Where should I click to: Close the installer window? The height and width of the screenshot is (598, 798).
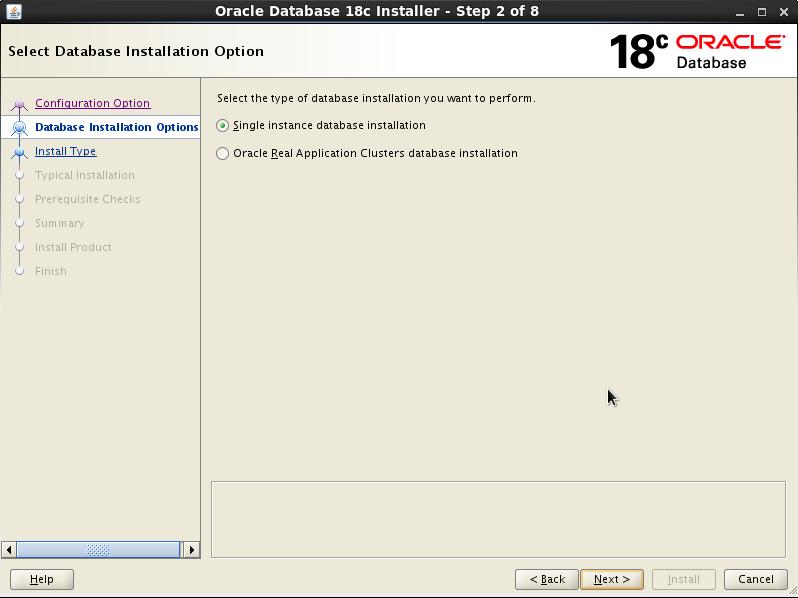[784, 12]
